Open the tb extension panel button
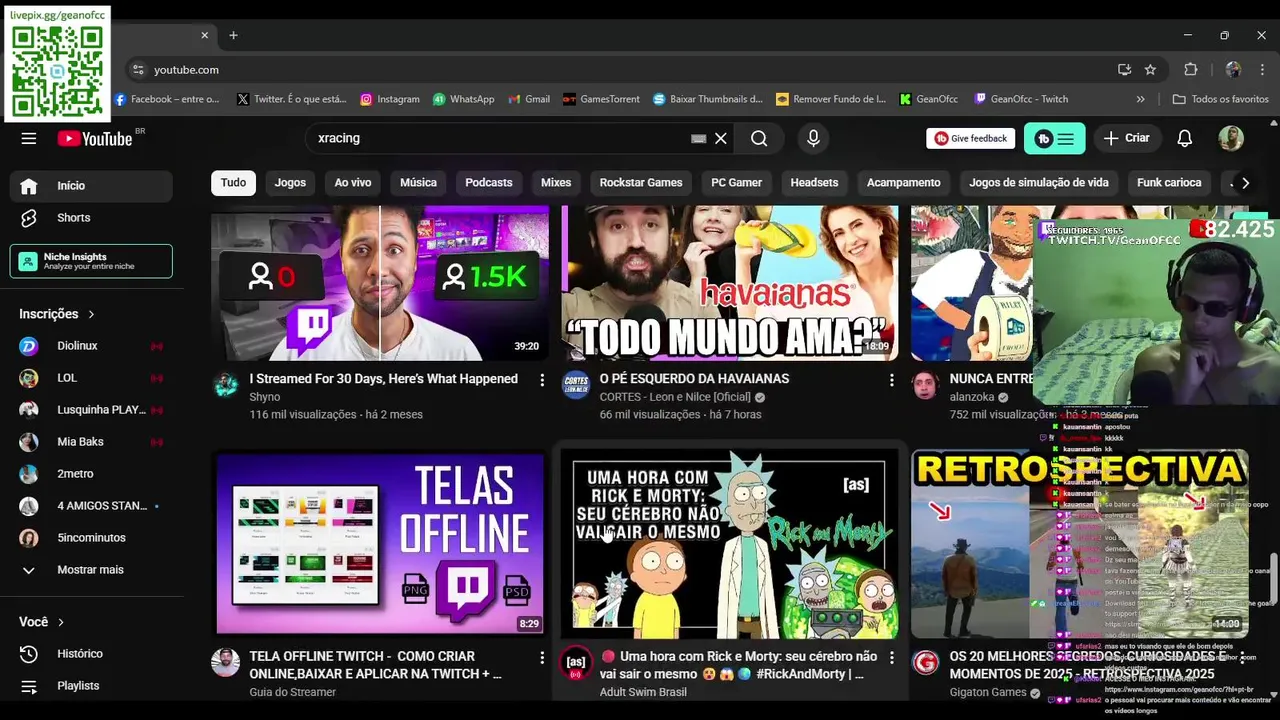 pos(1054,138)
